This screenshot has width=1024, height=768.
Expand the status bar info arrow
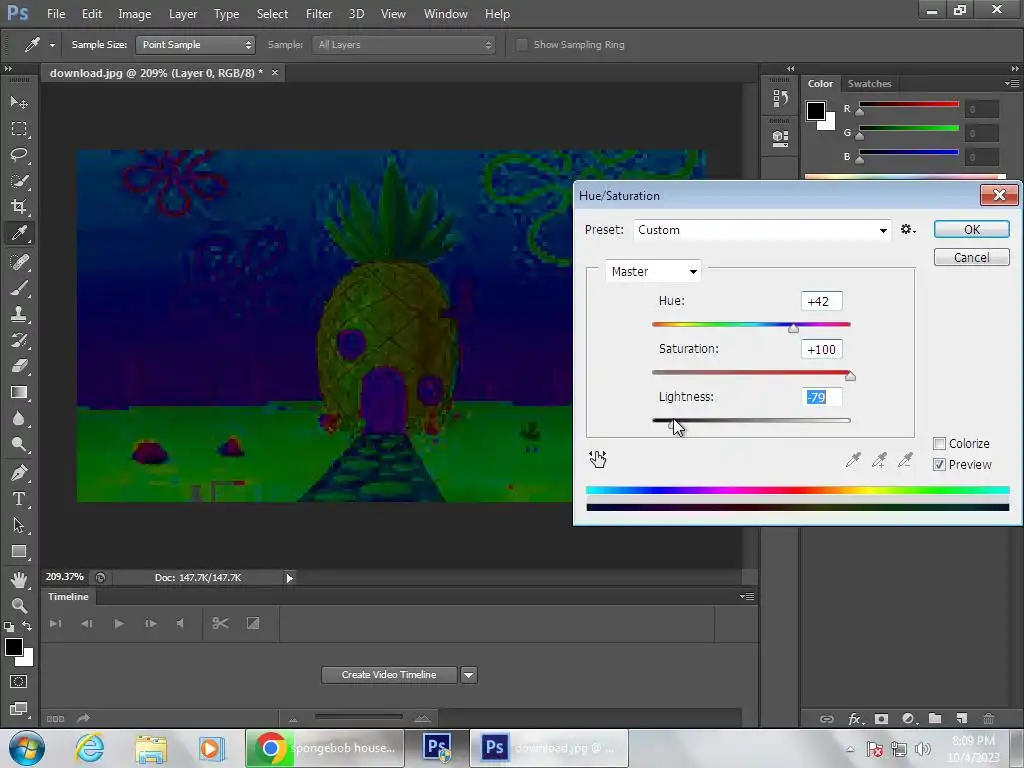[x=289, y=577]
